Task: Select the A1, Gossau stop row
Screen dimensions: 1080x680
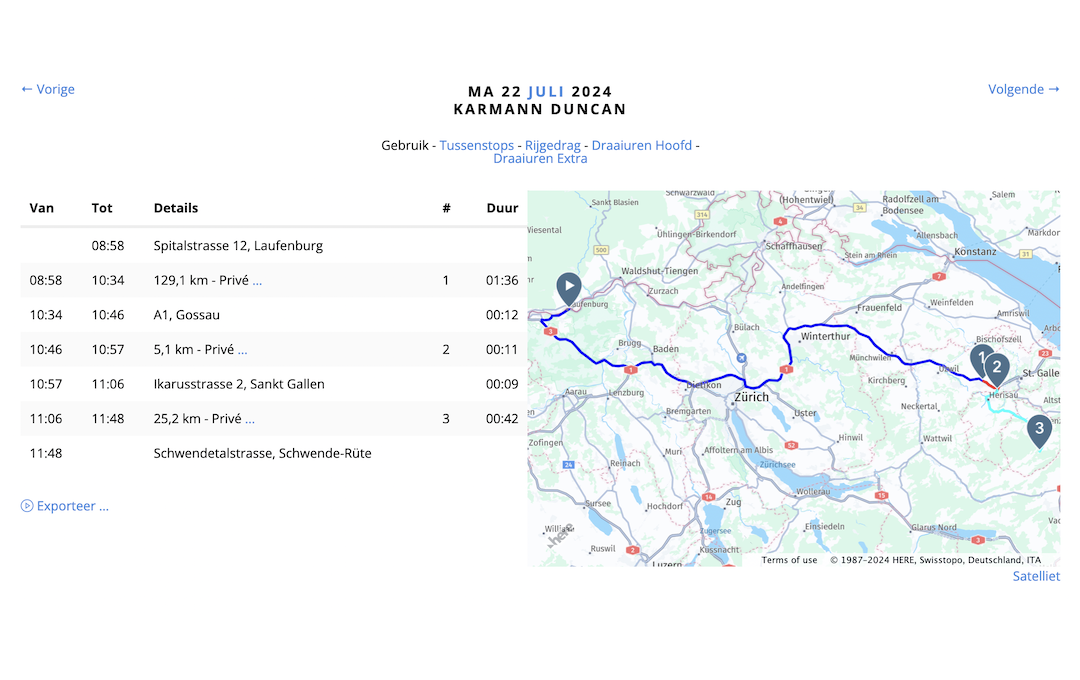Action: click(x=273, y=315)
